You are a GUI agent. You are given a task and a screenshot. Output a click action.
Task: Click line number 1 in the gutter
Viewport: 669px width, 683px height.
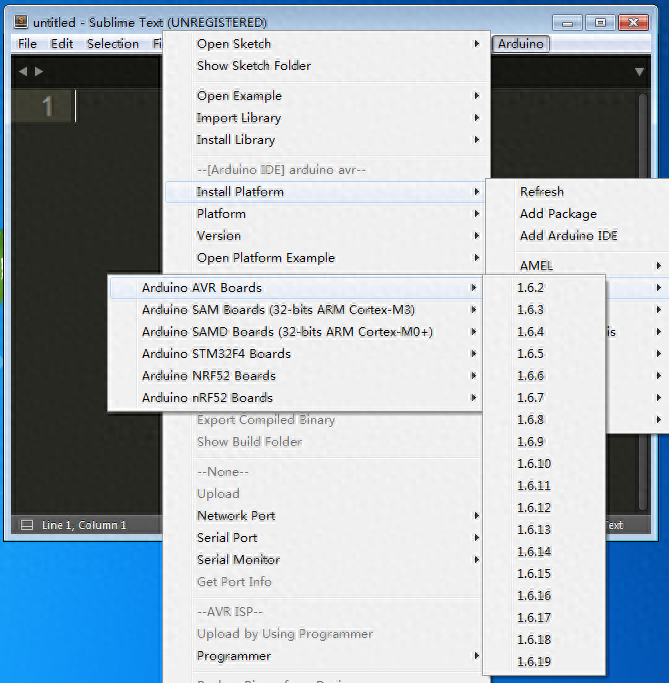47,106
